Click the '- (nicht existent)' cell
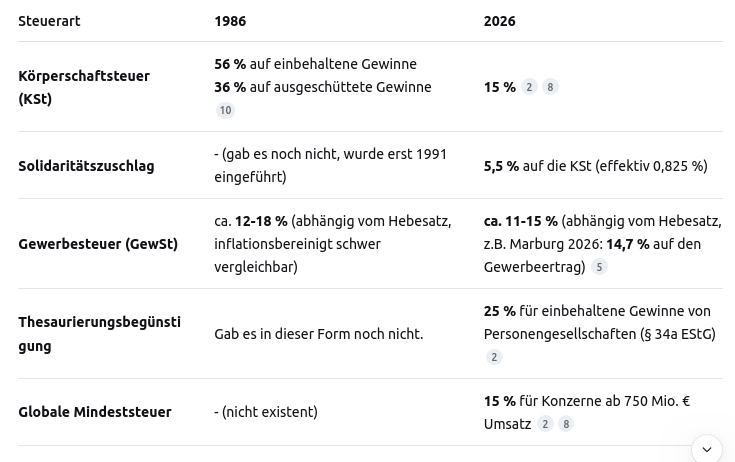735x462 pixels. (x=266, y=412)
